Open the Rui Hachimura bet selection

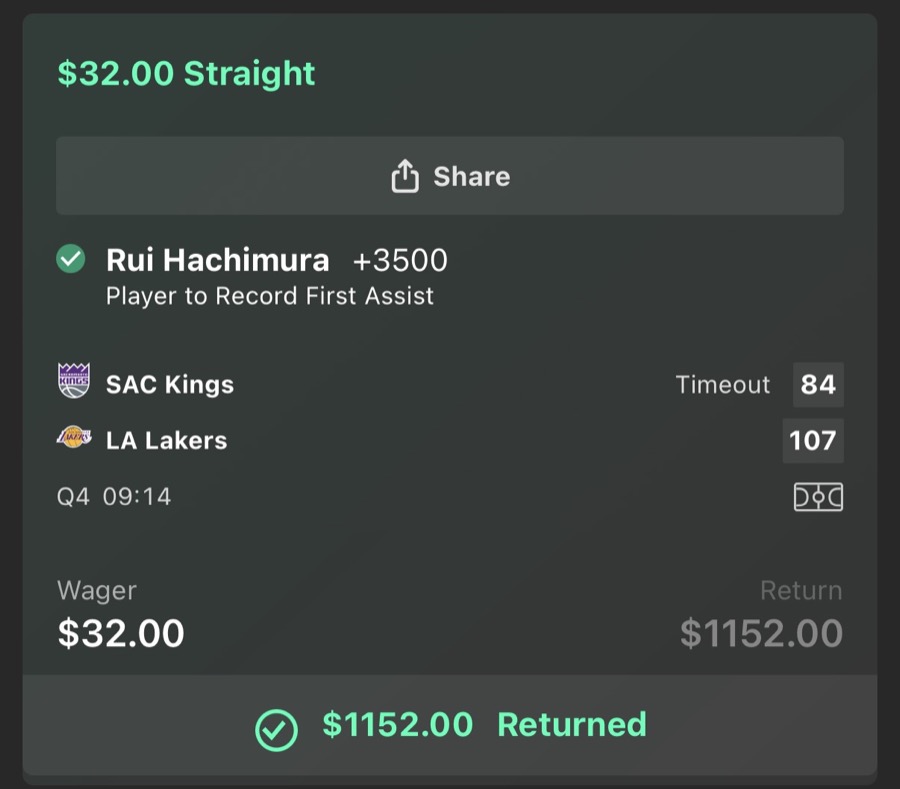(218, 260)
